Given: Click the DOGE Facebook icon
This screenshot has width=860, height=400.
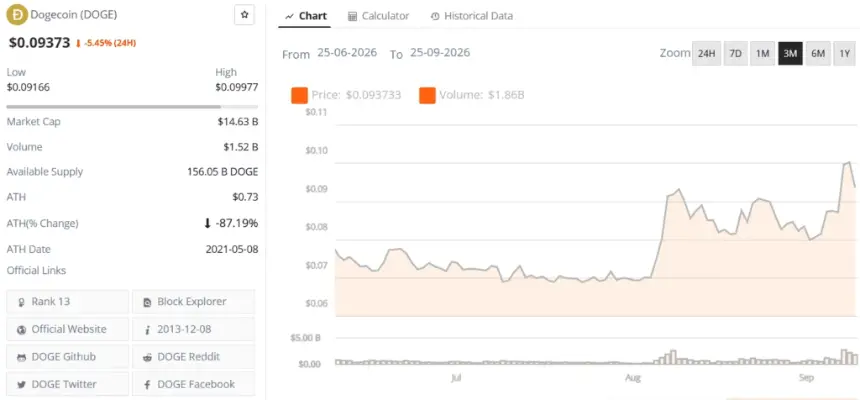Looking at the screenshot, I should pos(147,385).
